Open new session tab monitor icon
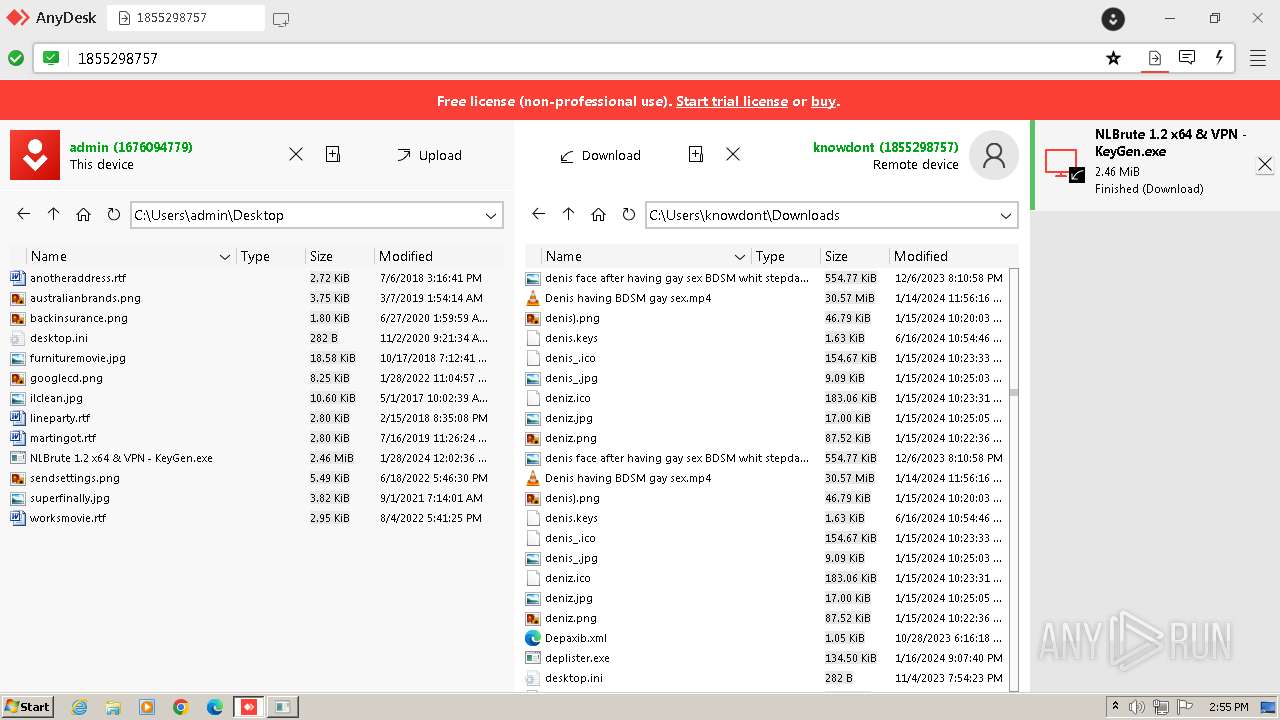 click(x=281, y=18)
